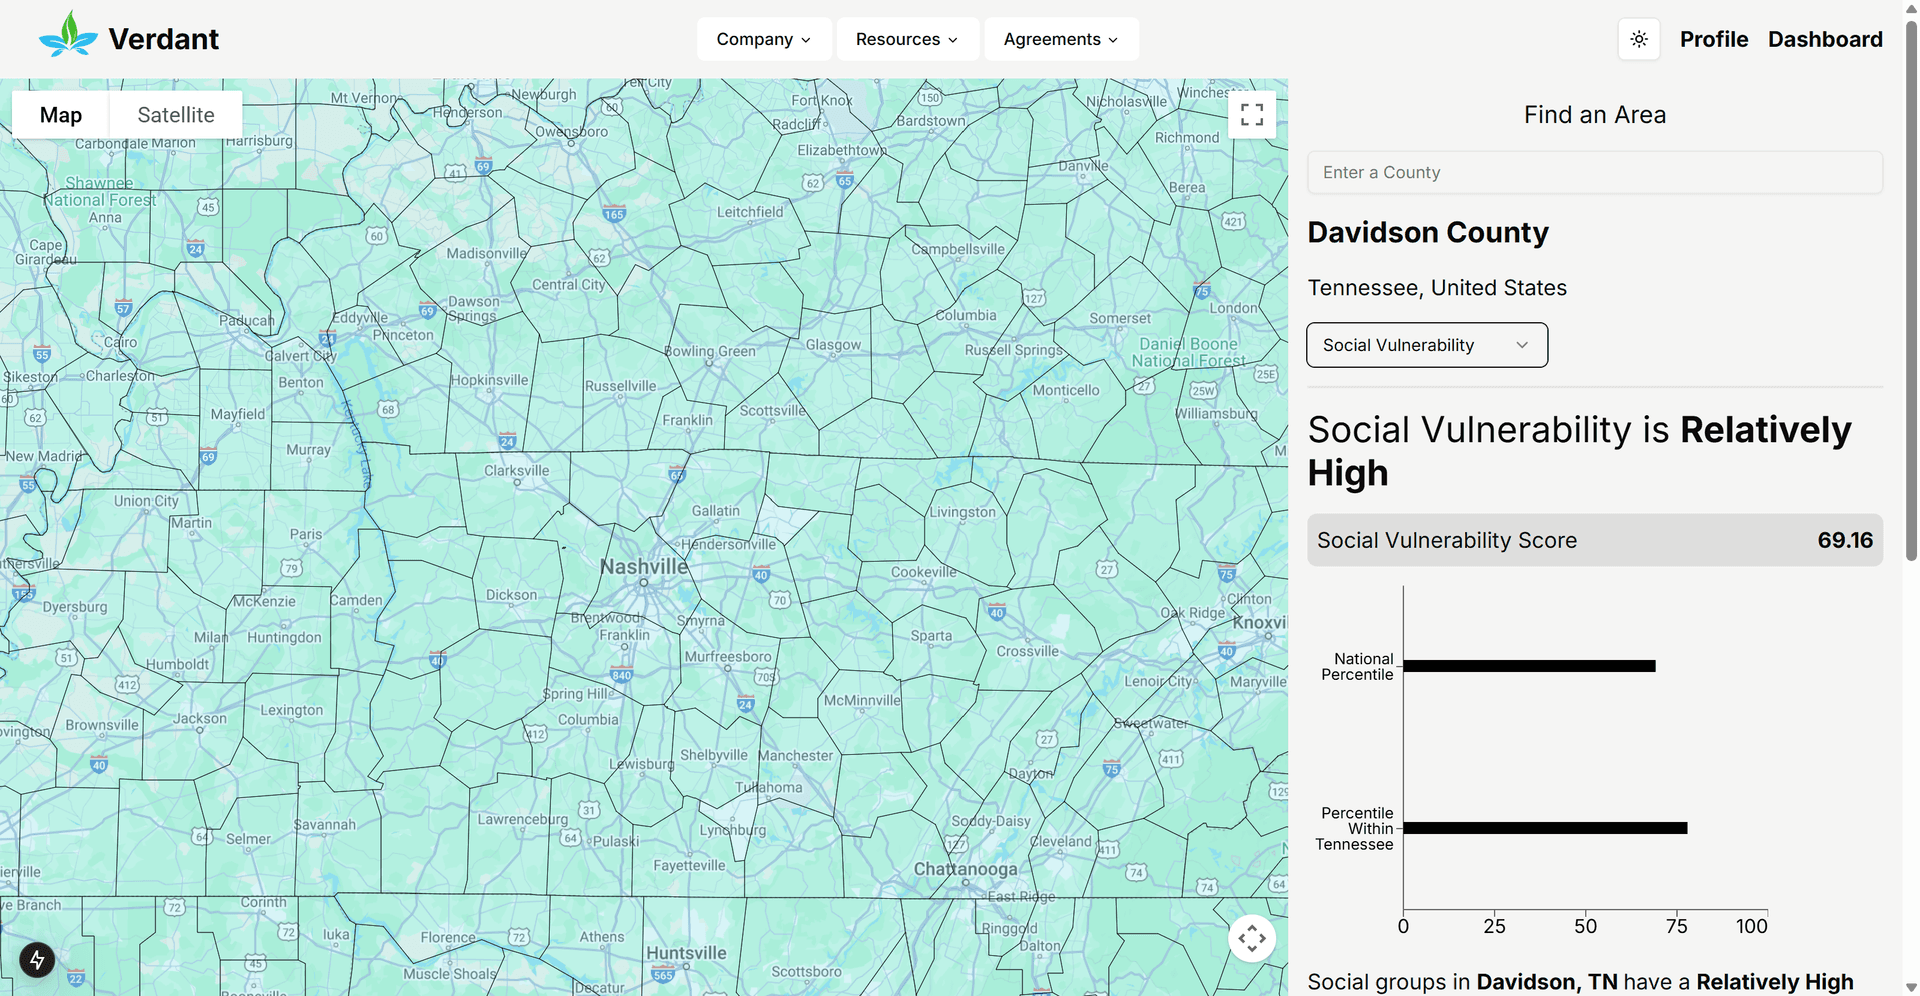Open the Social Vulnerability metric selector
This screenshot has height=996, width=1920.
point(1426,344)
